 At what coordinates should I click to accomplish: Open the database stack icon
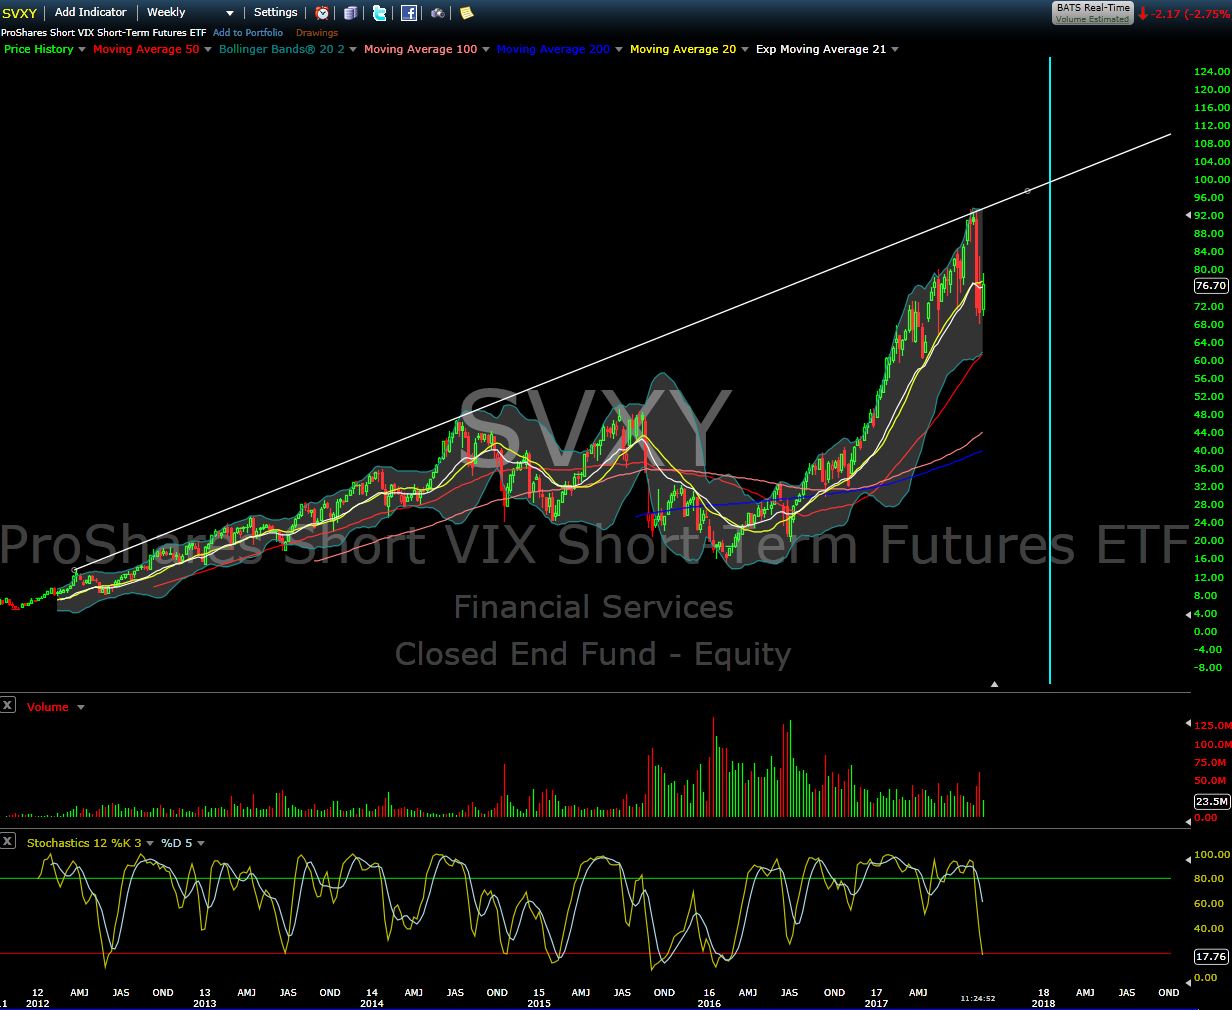point(351,13)
